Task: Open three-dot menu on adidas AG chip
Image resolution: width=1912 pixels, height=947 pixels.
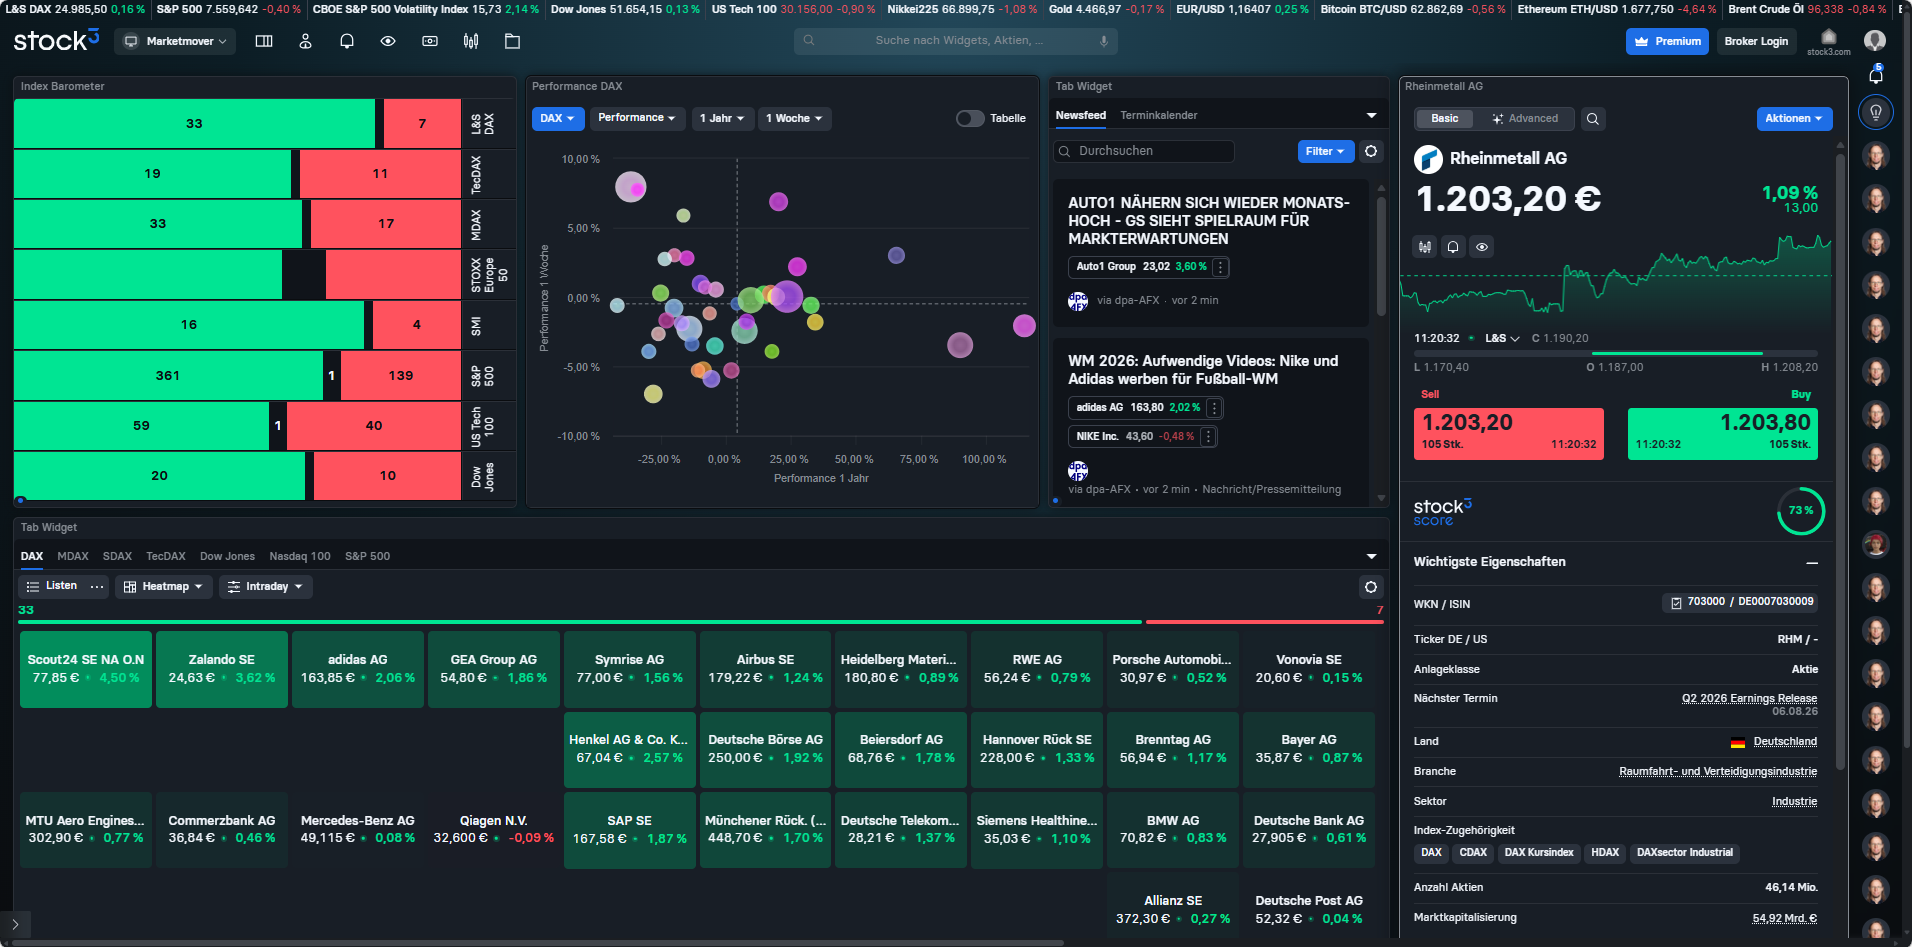Action: (x=1214, y=408)
